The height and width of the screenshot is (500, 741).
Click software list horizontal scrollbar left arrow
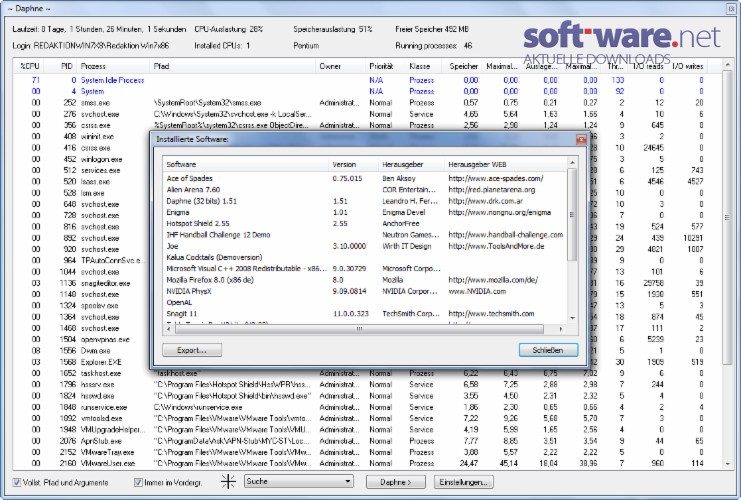[x=169, y=328]
